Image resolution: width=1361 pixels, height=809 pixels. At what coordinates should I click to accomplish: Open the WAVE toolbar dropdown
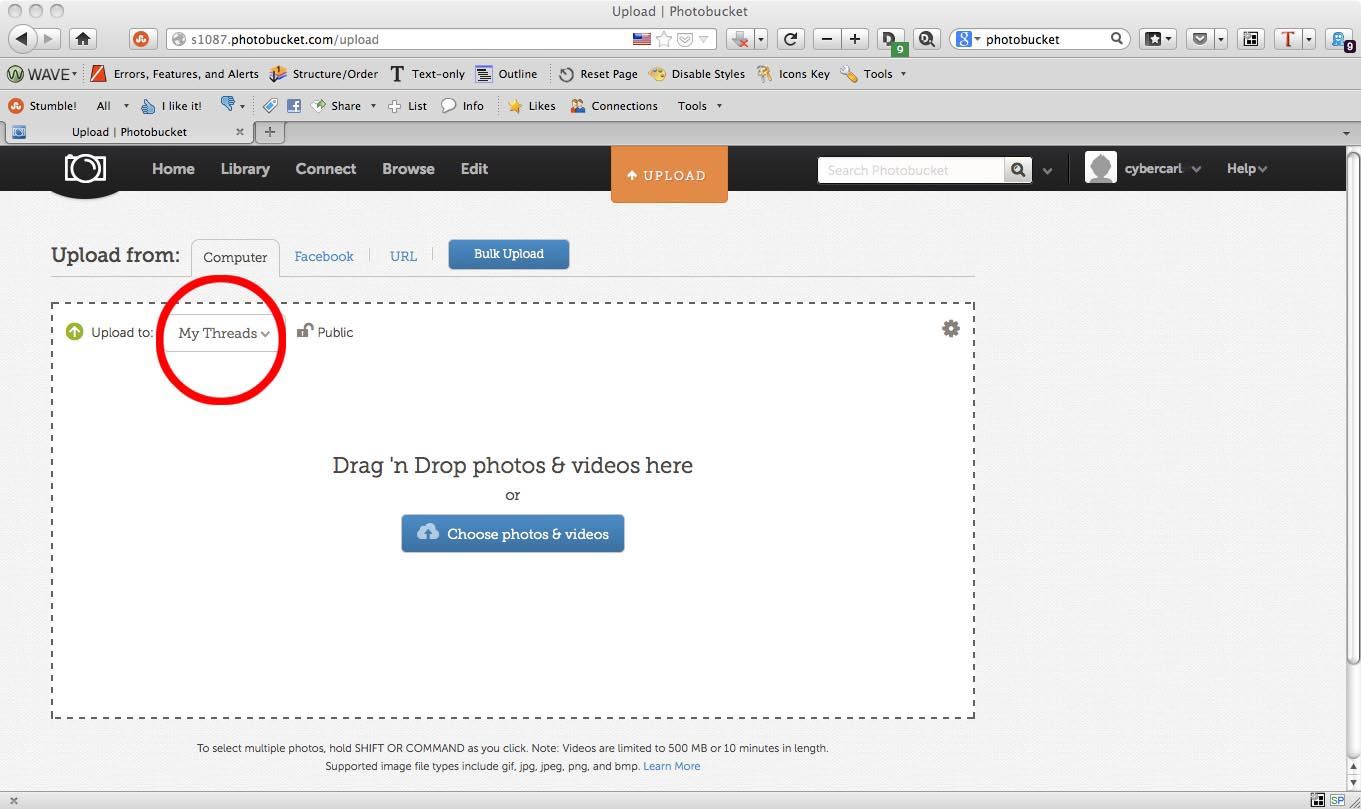pos(42,74)
